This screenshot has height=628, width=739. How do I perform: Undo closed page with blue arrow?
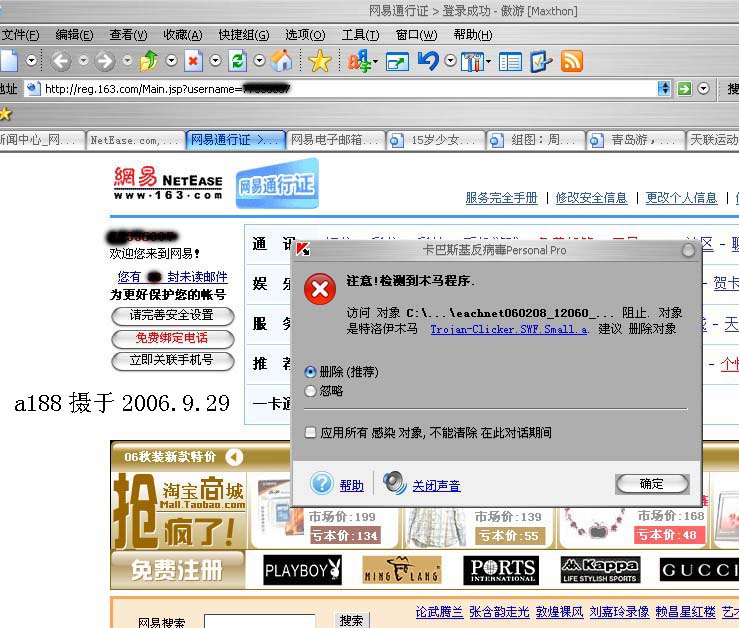pos(428,61)
